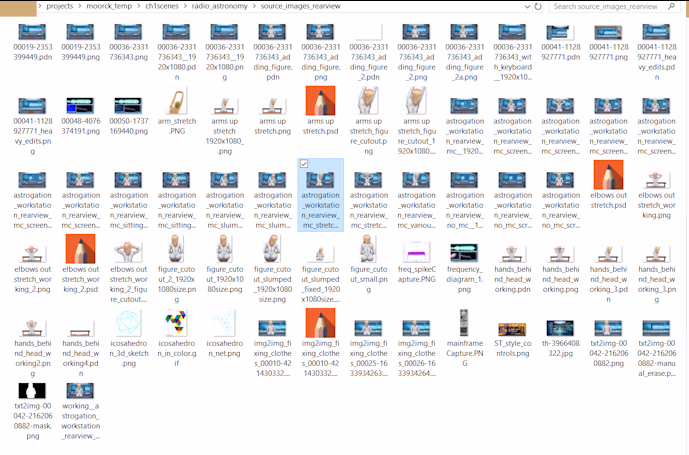Select the arms up stretch.psd file
The height and width of the screenshot is (455, 689).
tap(321, 101)
